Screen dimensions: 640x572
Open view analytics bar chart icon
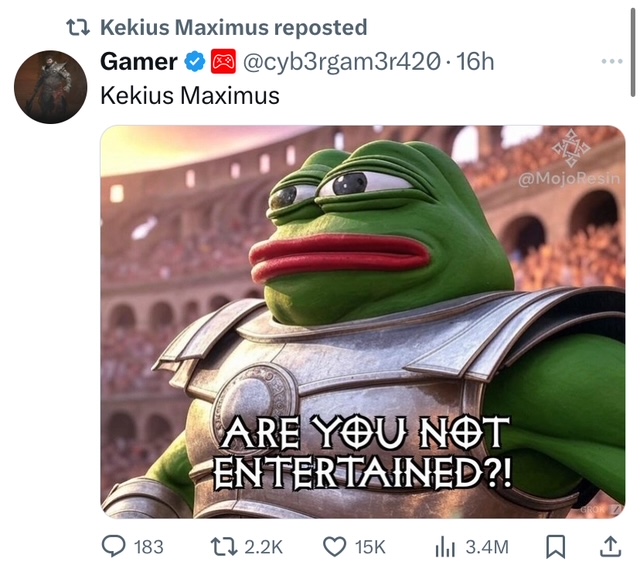[445, 548]
